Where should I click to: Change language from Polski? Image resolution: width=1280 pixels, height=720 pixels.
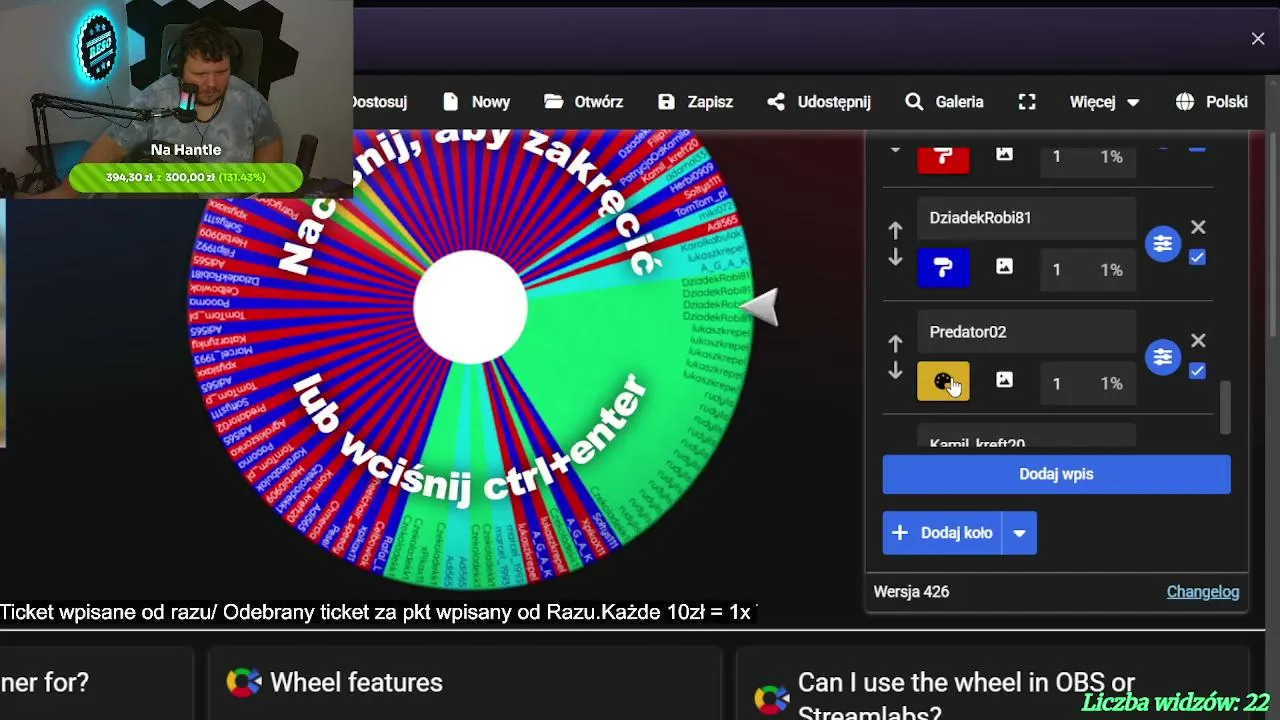click(1212, 102)
